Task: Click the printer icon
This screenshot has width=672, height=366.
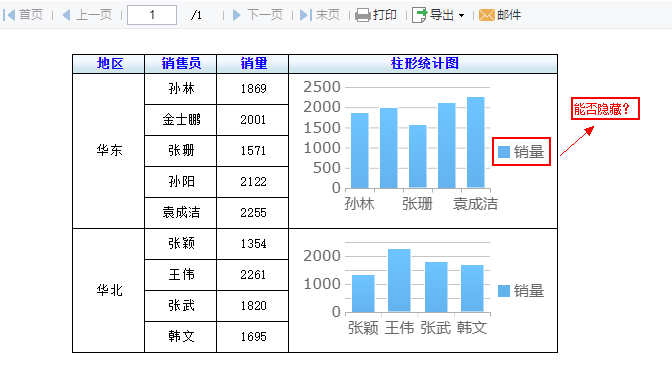Action: click(x=363, y=15)
